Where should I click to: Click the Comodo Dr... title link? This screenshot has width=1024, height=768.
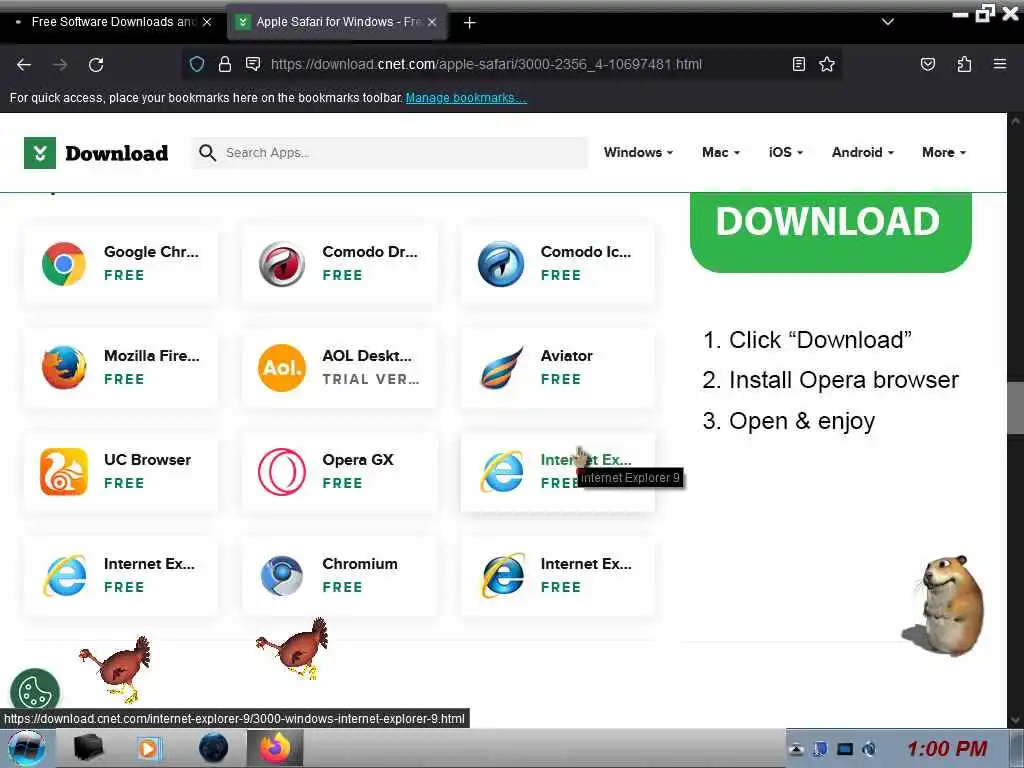(x=370, y=252)
